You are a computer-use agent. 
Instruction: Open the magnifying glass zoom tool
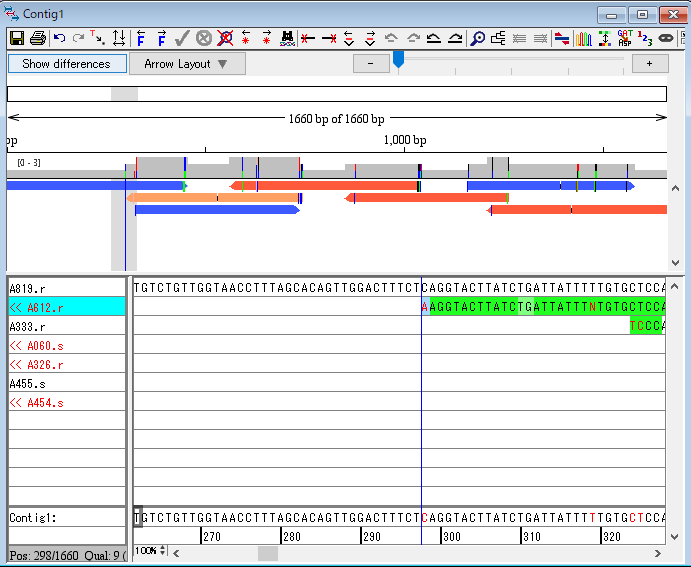point(478,38)
